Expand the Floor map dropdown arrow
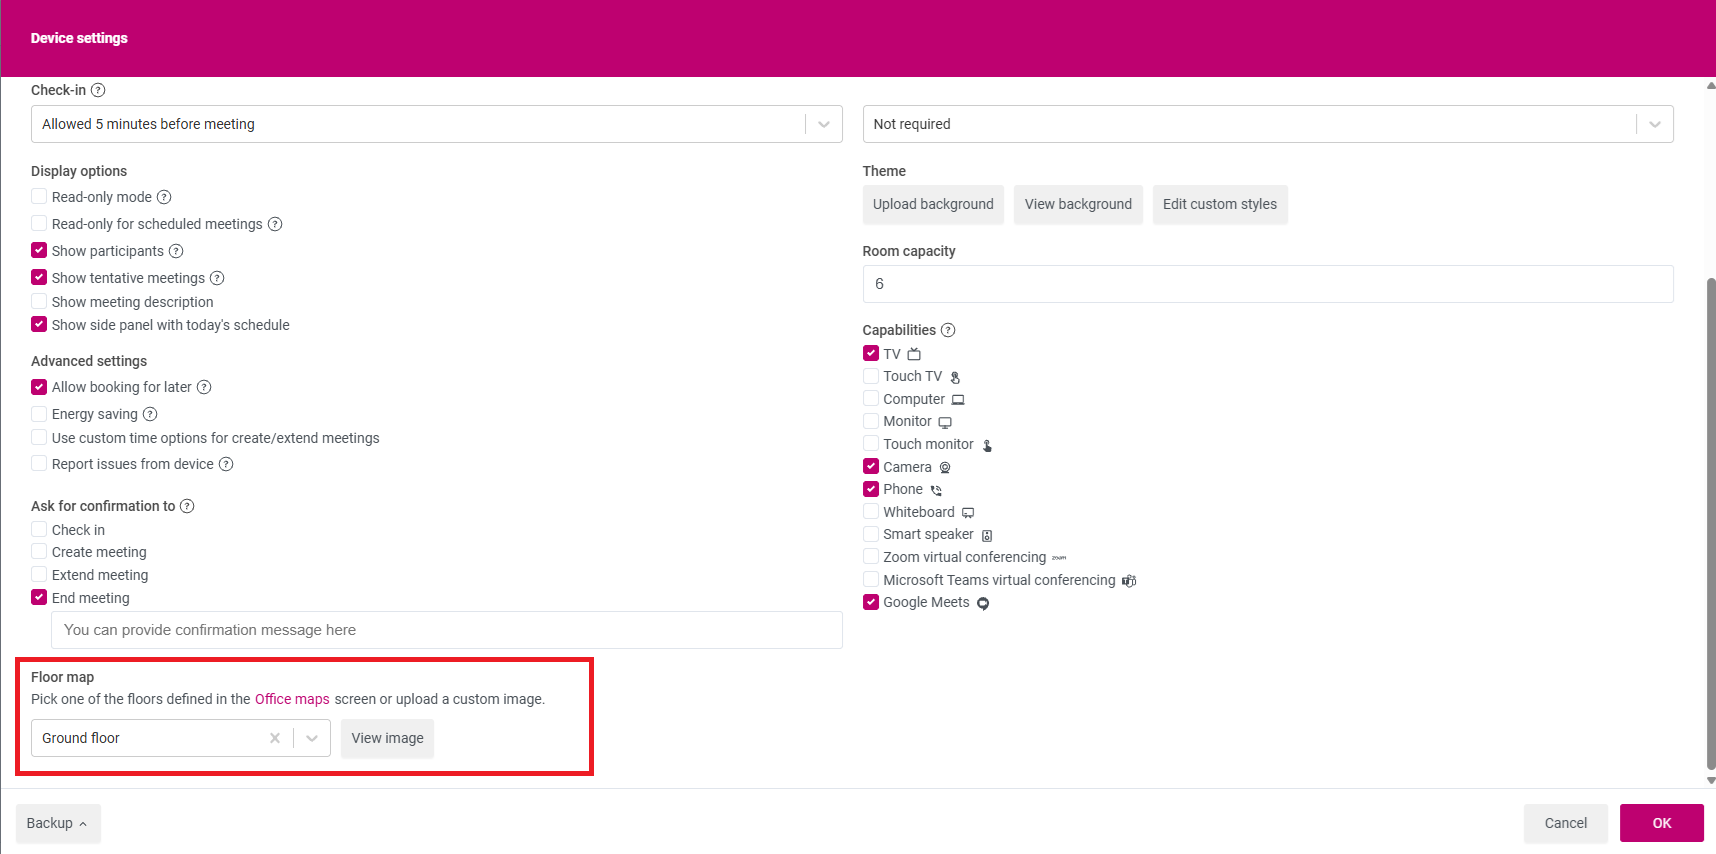The width and height of the screenshot is (1716, 854). click(x=312, y=738)
